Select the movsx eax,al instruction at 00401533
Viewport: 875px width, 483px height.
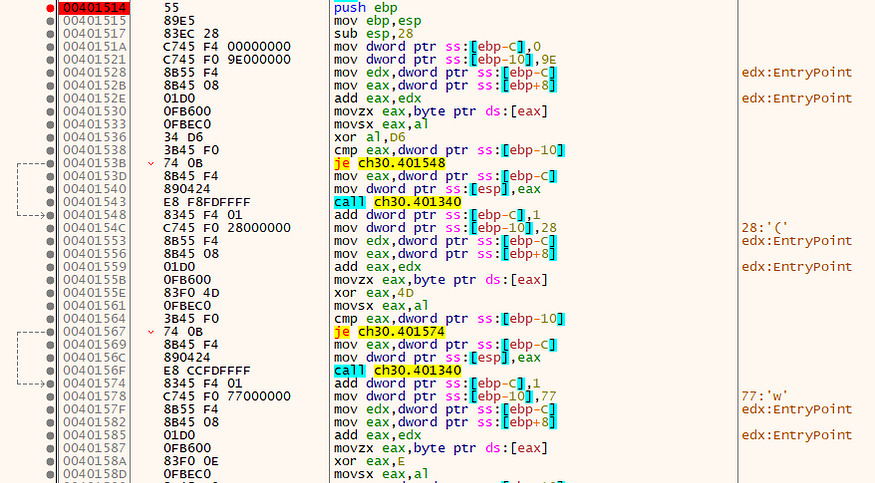coord(381,124)
